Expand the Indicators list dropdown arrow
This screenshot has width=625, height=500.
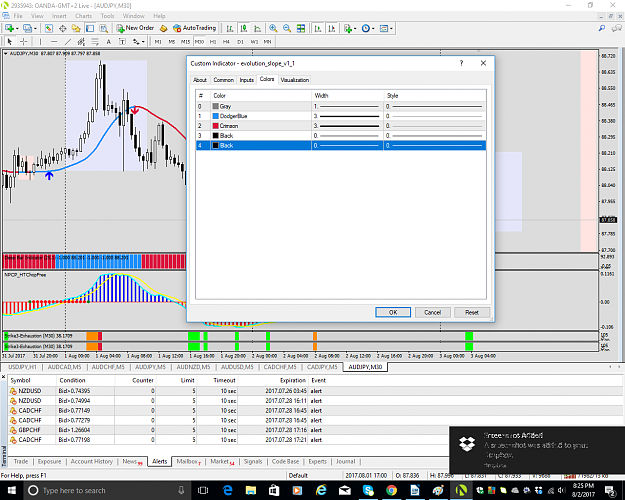point(355,29)
